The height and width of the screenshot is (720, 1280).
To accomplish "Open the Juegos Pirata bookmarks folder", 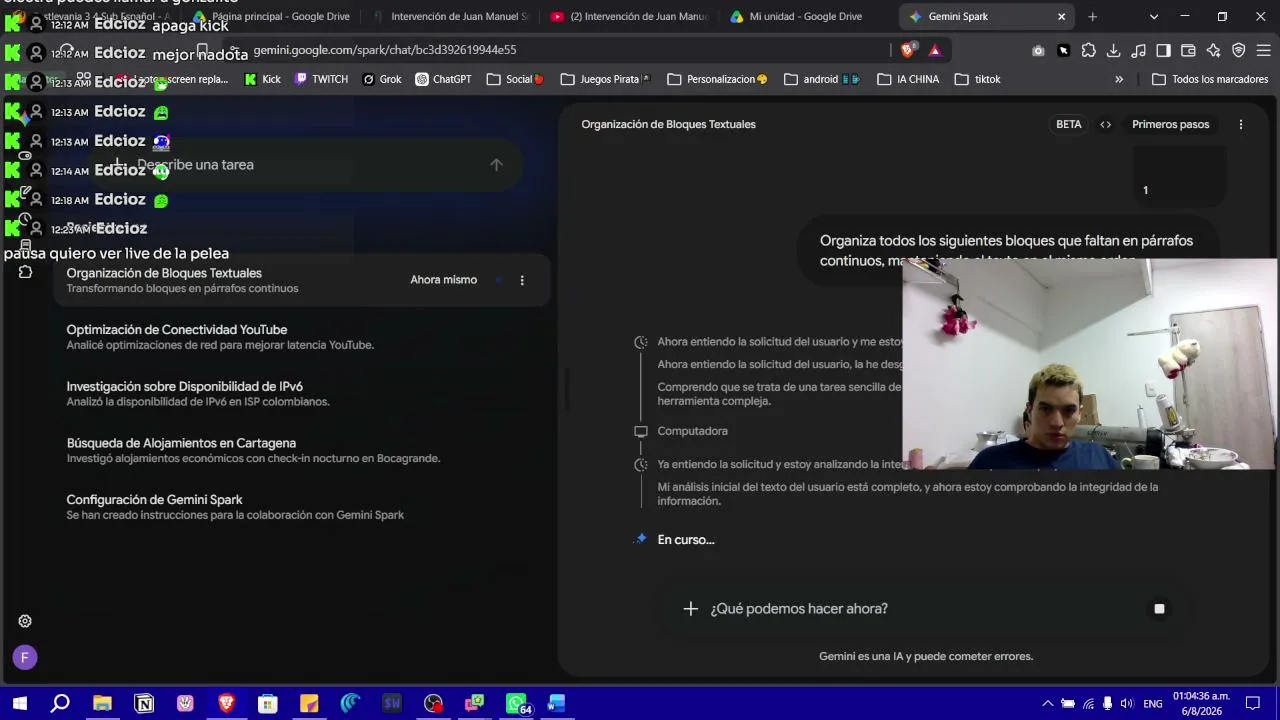I will 606,80.
